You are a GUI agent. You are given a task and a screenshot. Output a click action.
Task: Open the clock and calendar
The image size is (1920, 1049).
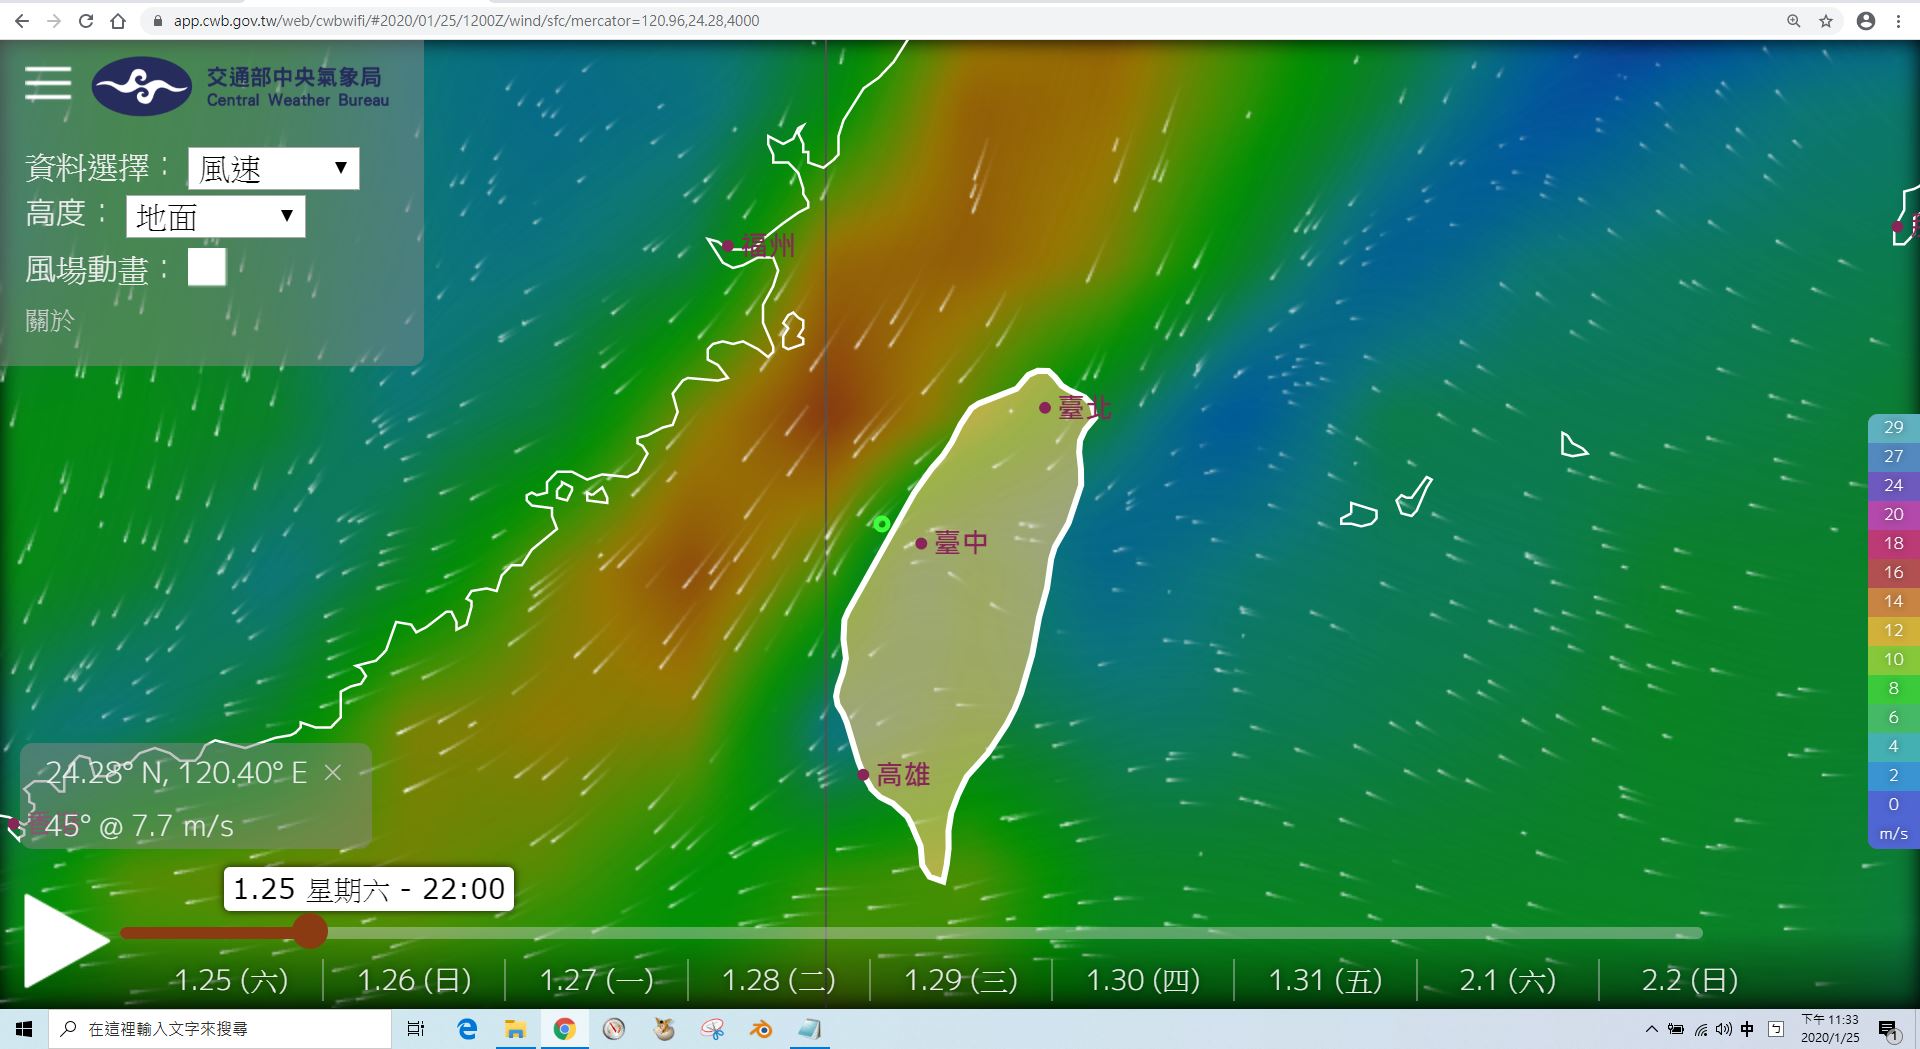[1830, 1029]
